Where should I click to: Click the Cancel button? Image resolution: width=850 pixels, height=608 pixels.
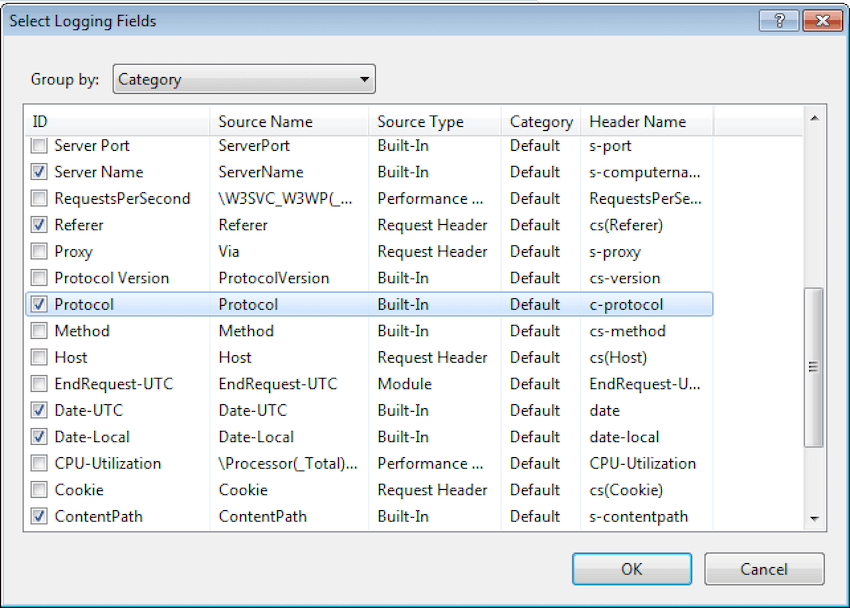point(764,569)
